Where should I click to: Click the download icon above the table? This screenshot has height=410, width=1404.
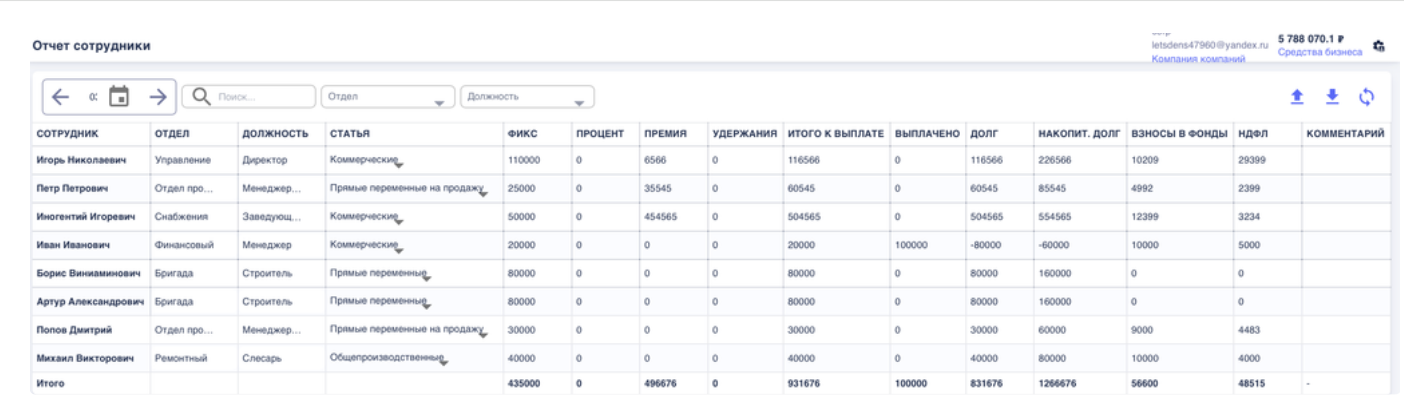1331,97
